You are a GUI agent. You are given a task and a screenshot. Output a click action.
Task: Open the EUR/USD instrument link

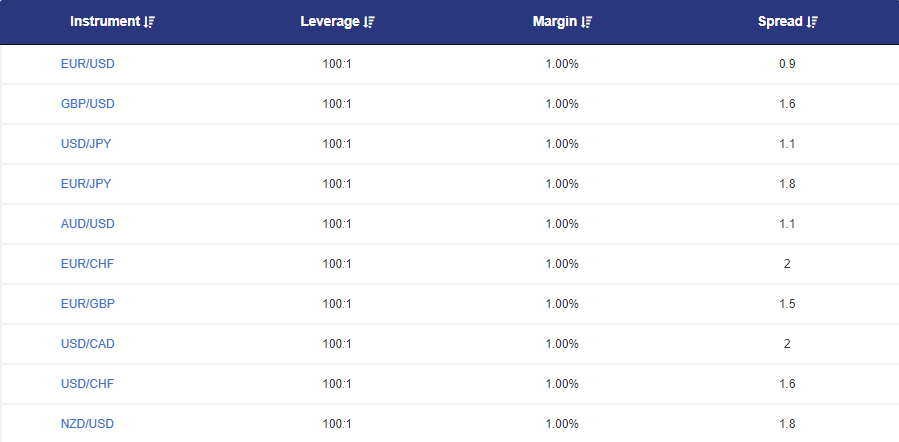click(x=88, y=64)
